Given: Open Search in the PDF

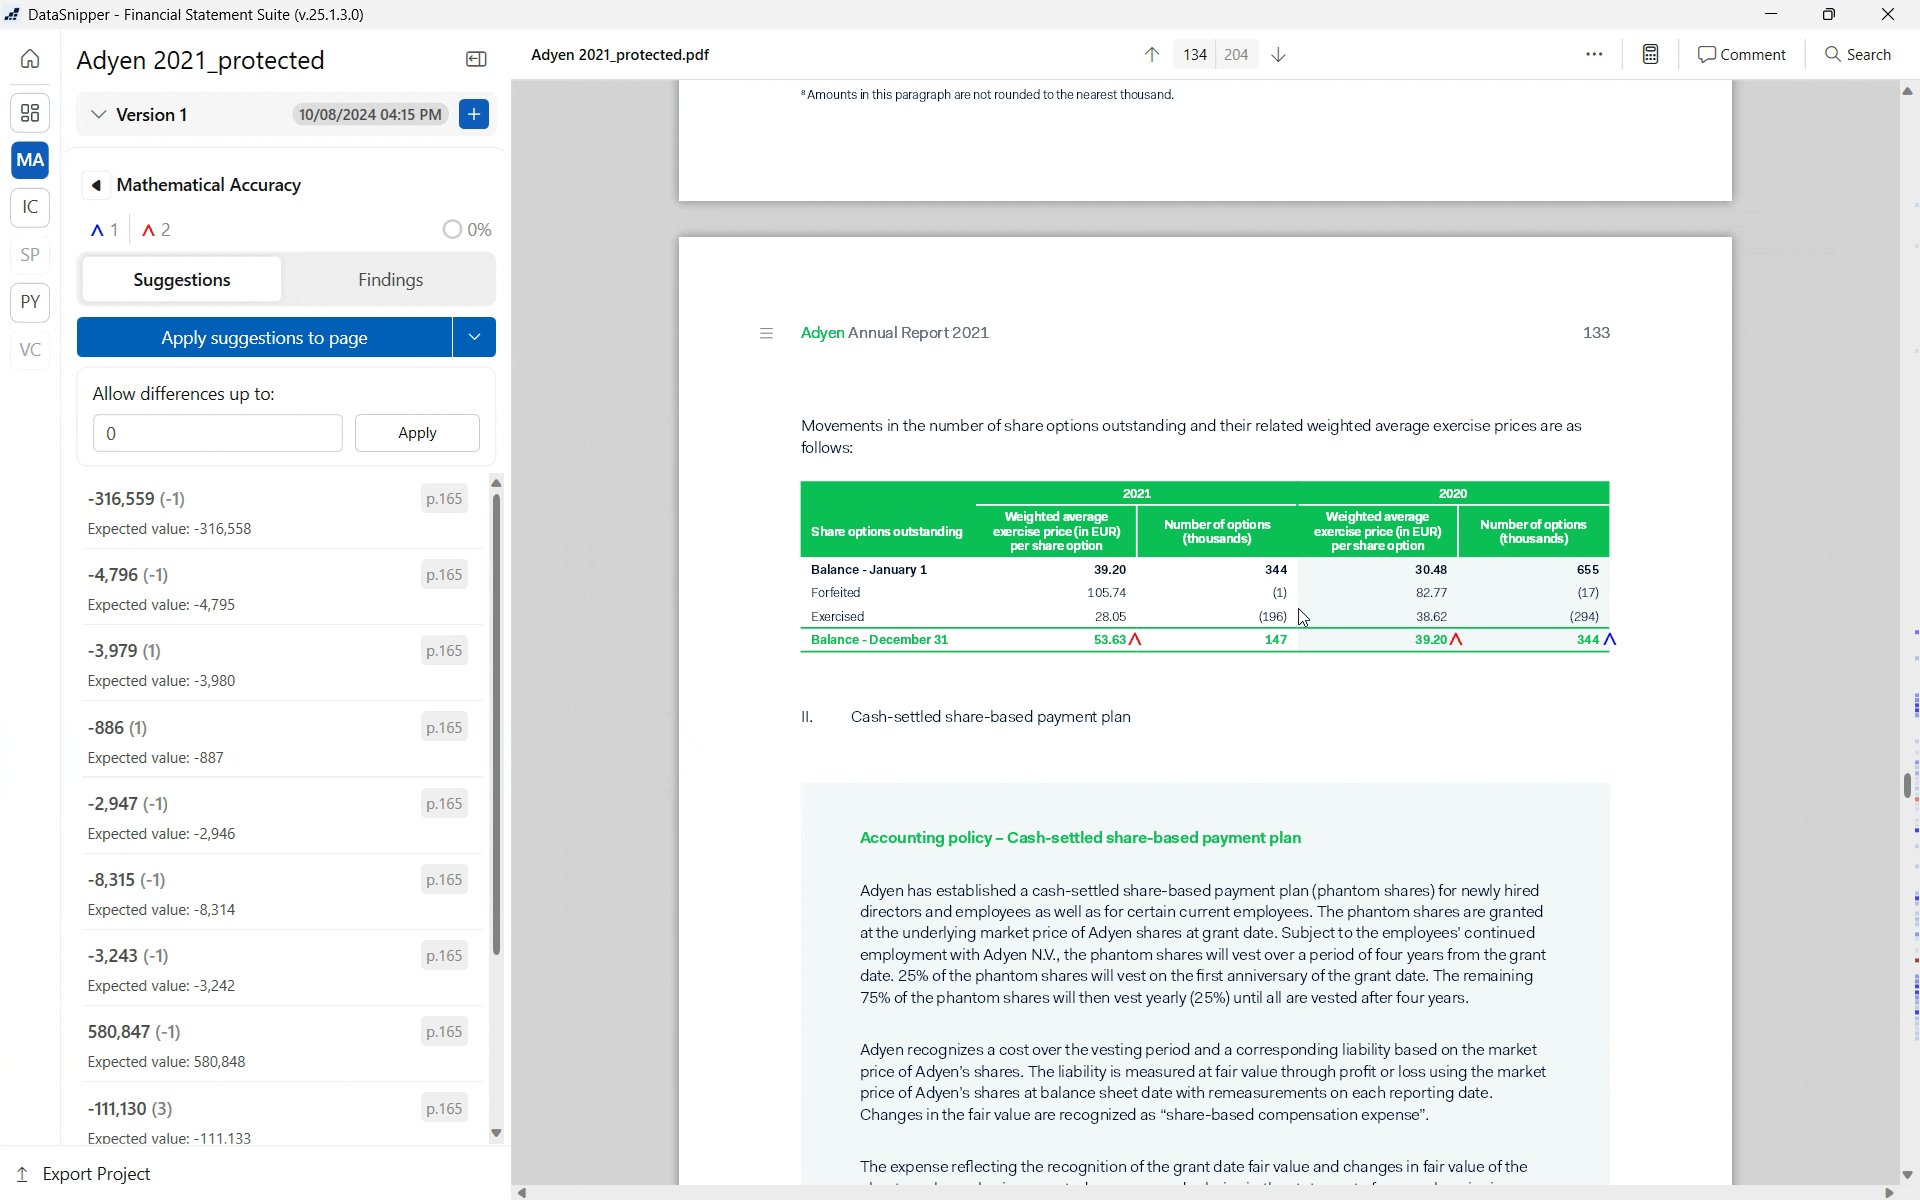Looking at the screenshot, I should coord(1858,55).
